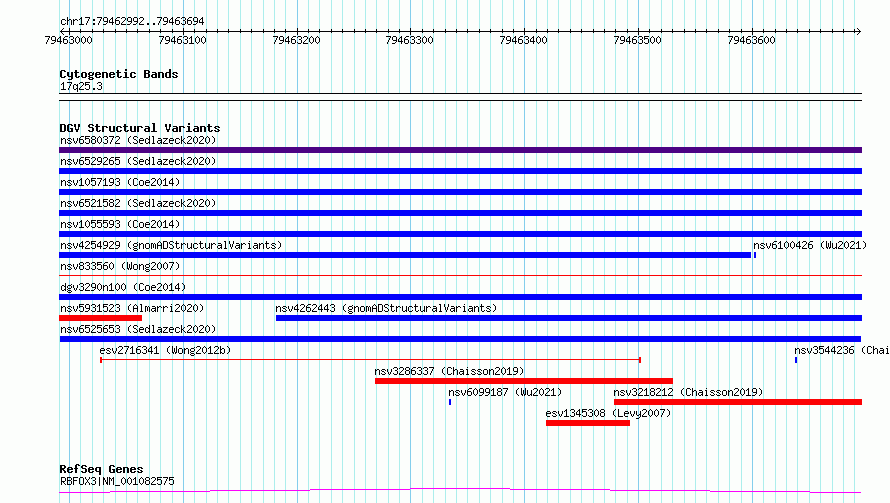
Task: Click the blue nsv4254929 variant bar
Action: pos(405,255)
